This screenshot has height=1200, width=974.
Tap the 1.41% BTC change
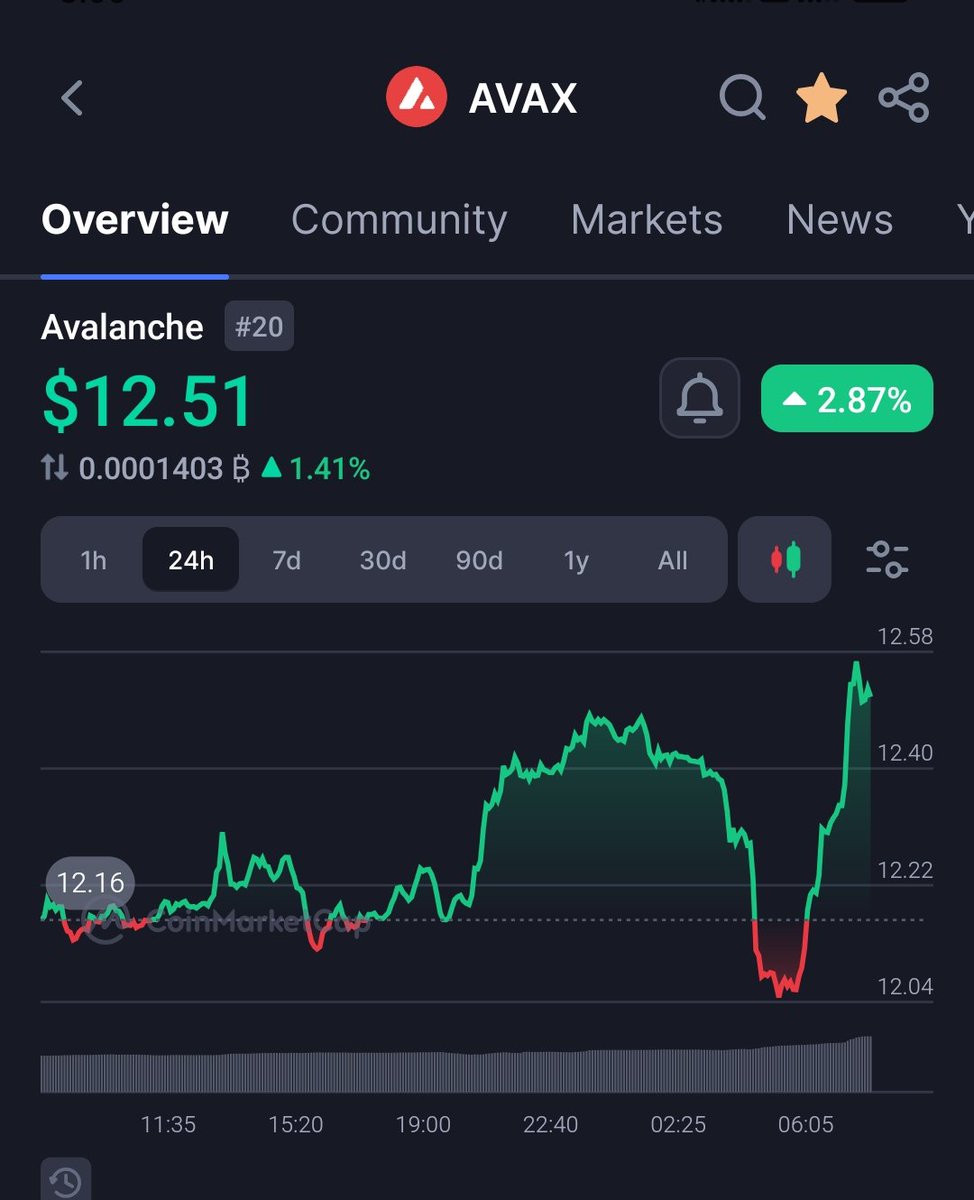pyautogui.click(x=316, y=468)
